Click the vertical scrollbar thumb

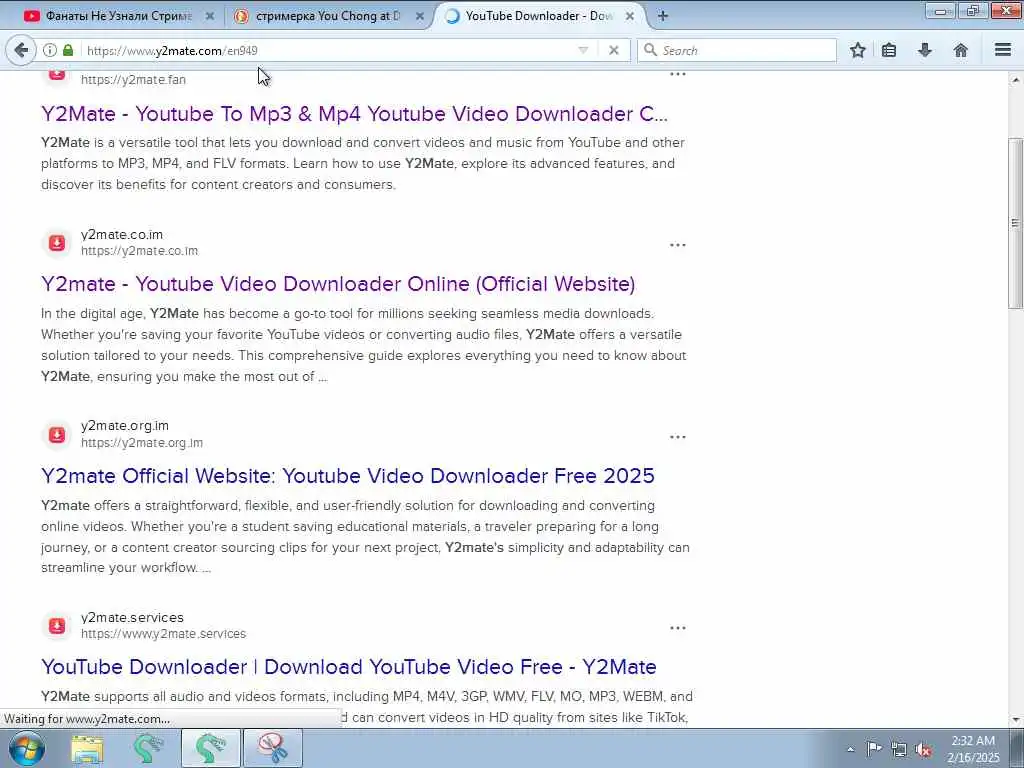[x=1015, y=223]
